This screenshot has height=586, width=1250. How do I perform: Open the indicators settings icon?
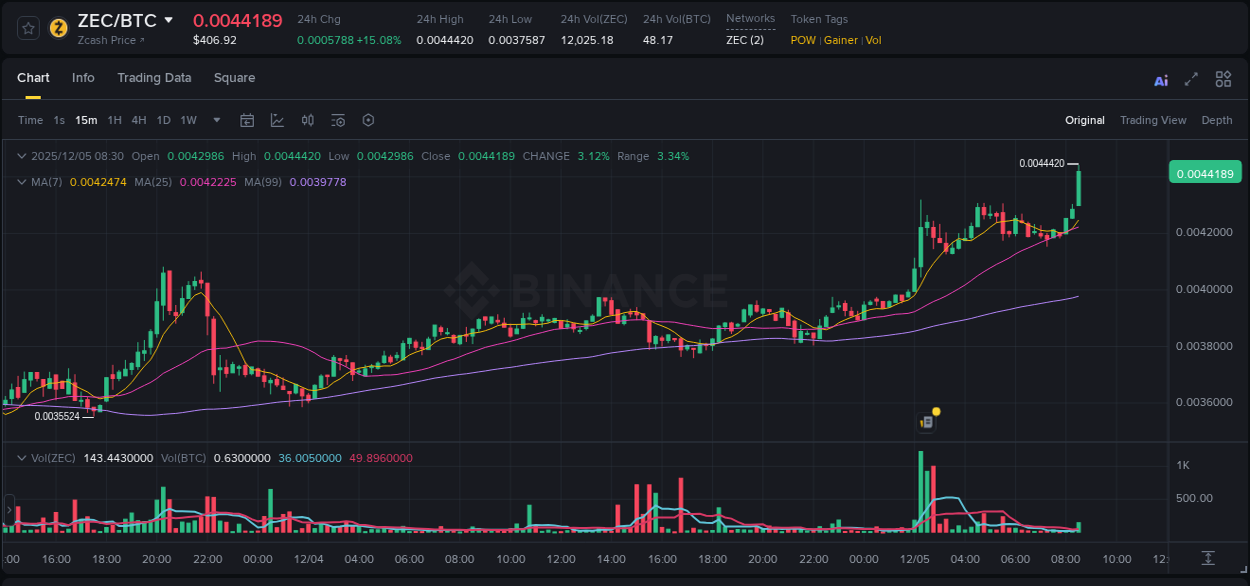[337, 119]
